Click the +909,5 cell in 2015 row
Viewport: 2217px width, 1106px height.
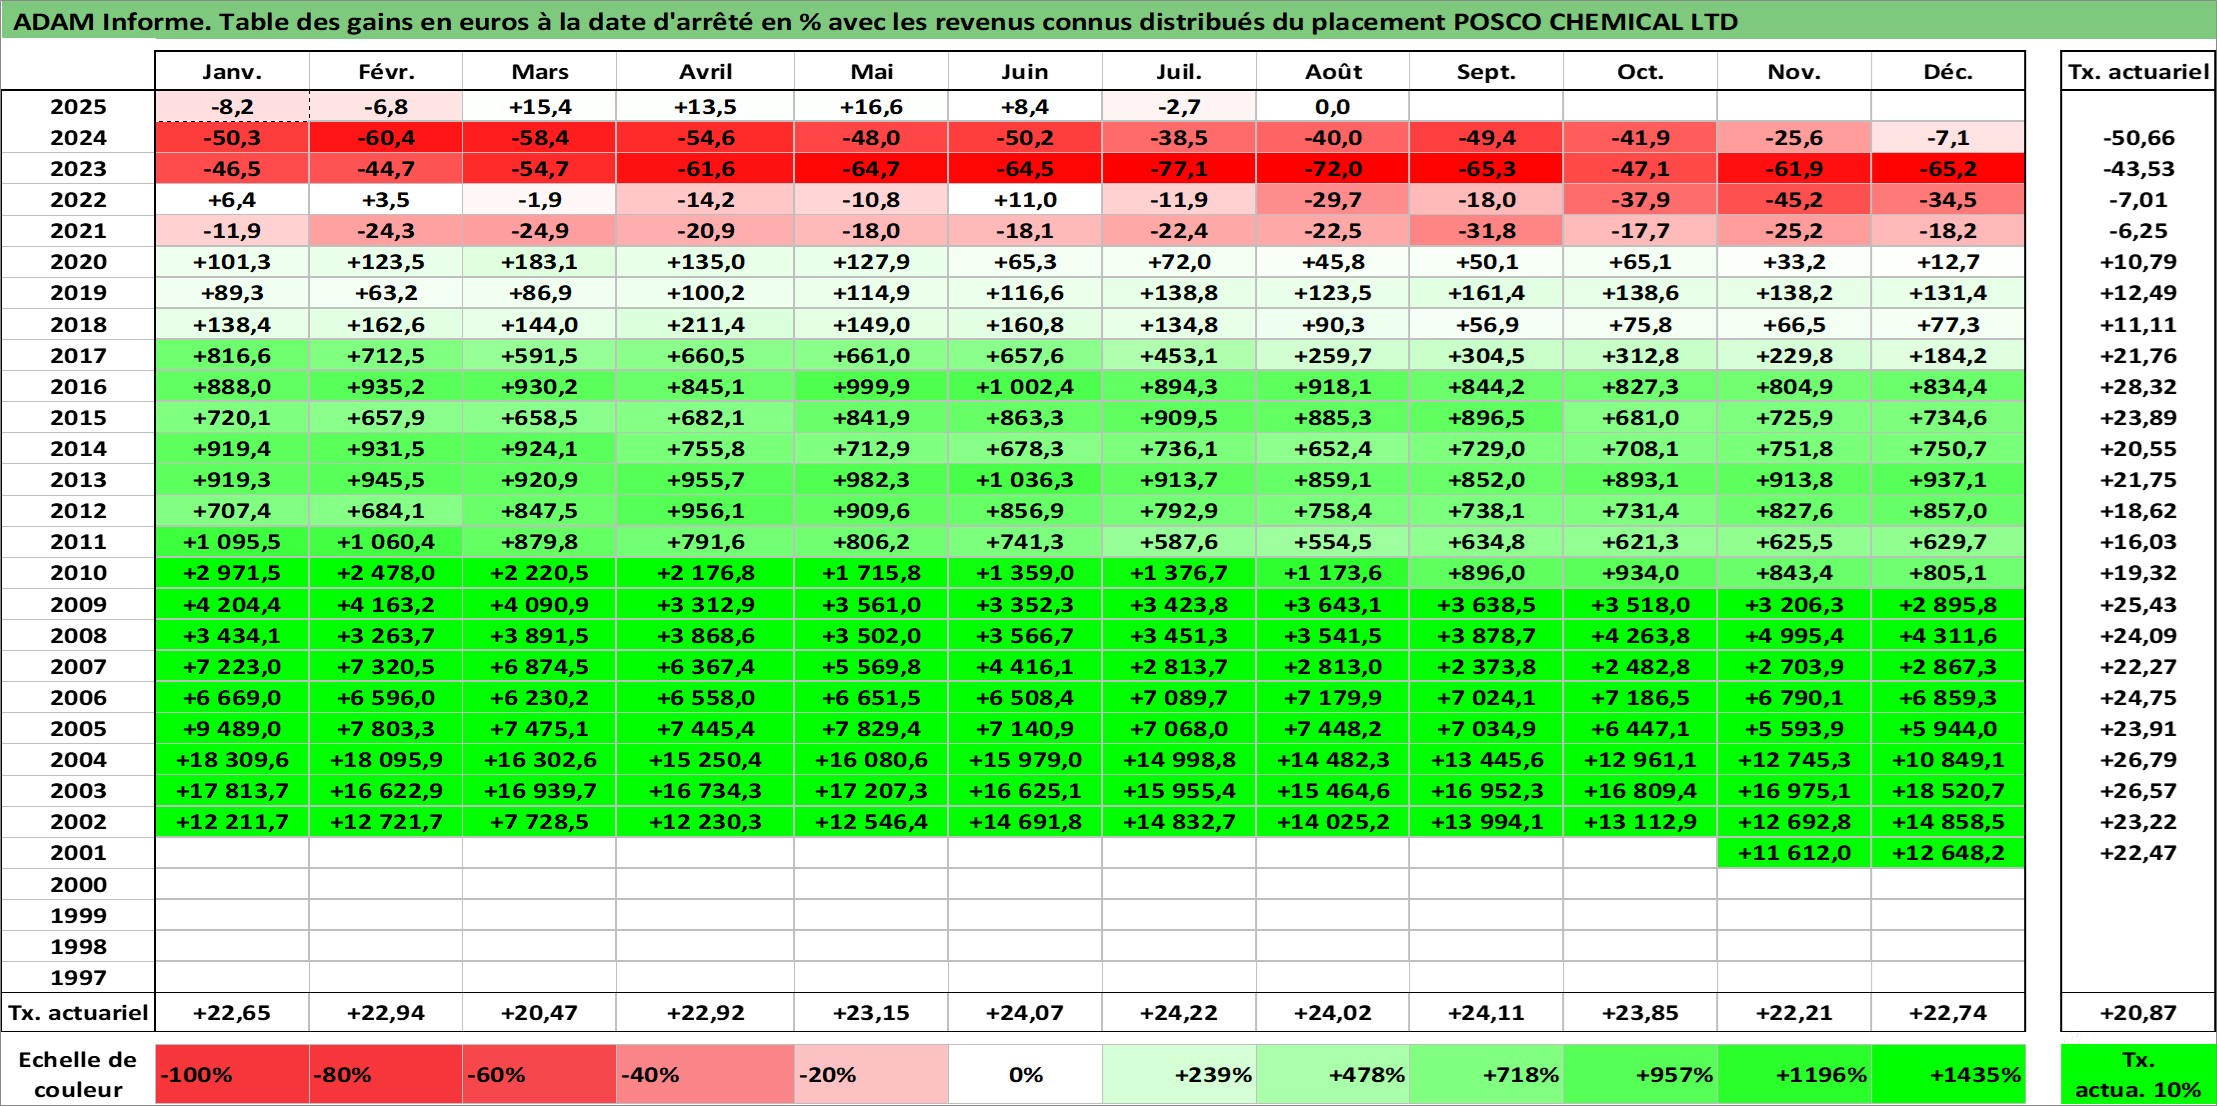pos(1179,418)
